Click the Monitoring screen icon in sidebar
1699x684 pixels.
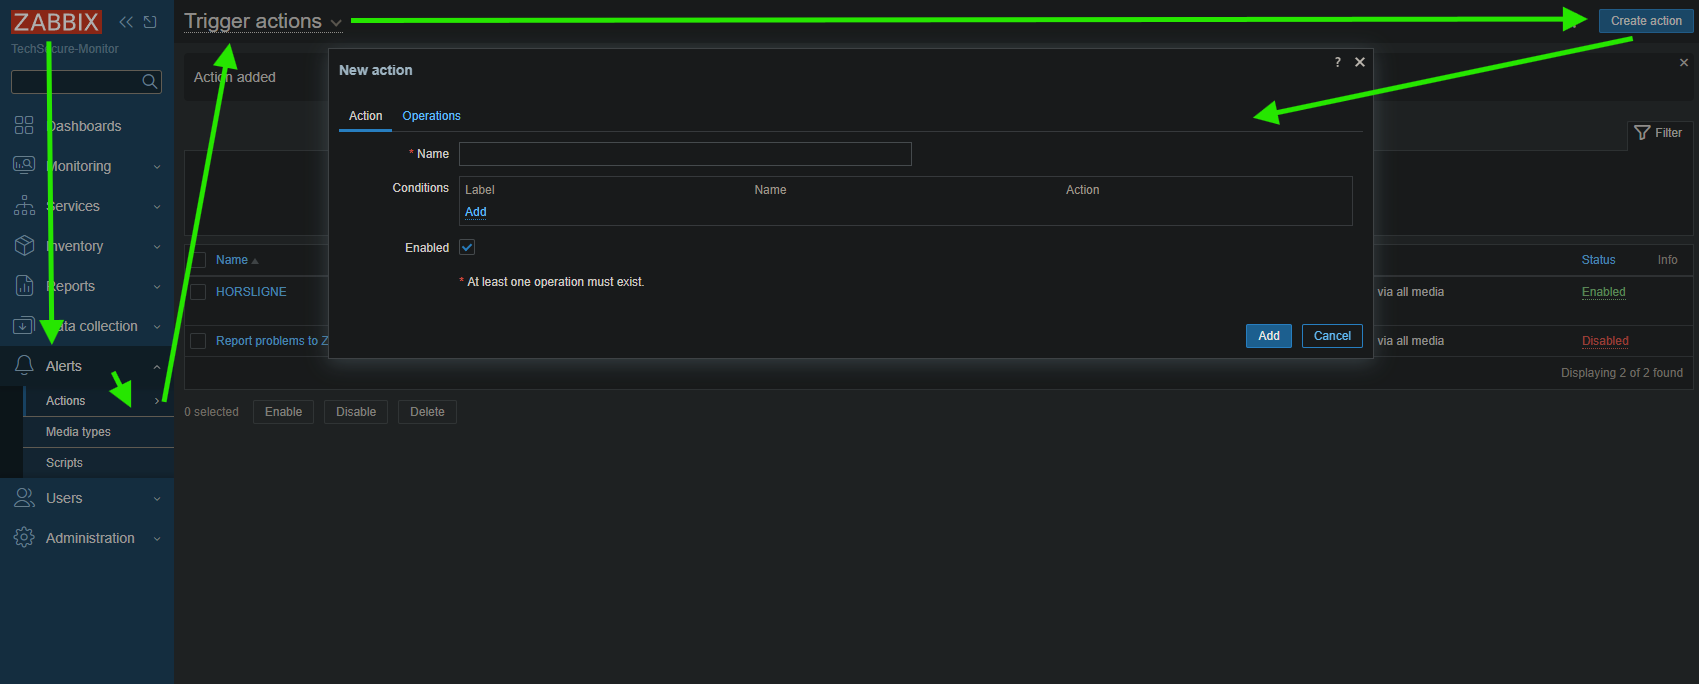pyautogui.click(x=24, y=165)
